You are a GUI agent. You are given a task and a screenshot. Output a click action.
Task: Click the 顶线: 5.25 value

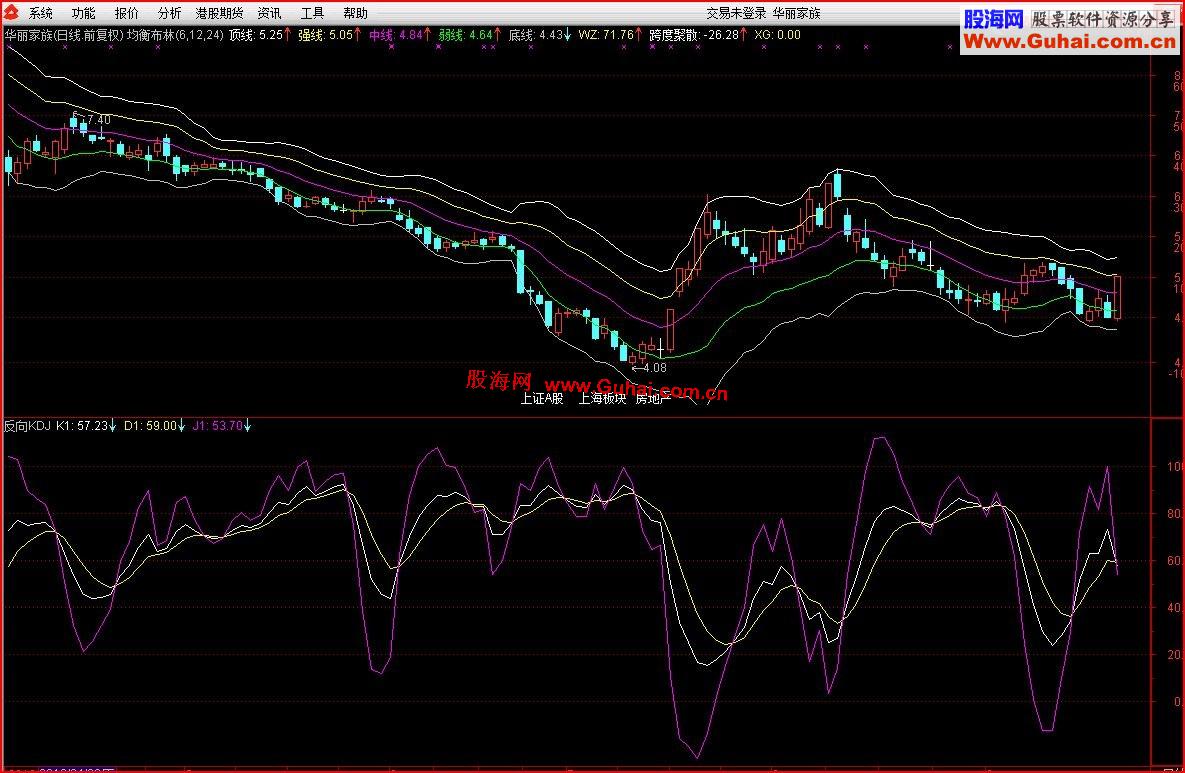256,35
